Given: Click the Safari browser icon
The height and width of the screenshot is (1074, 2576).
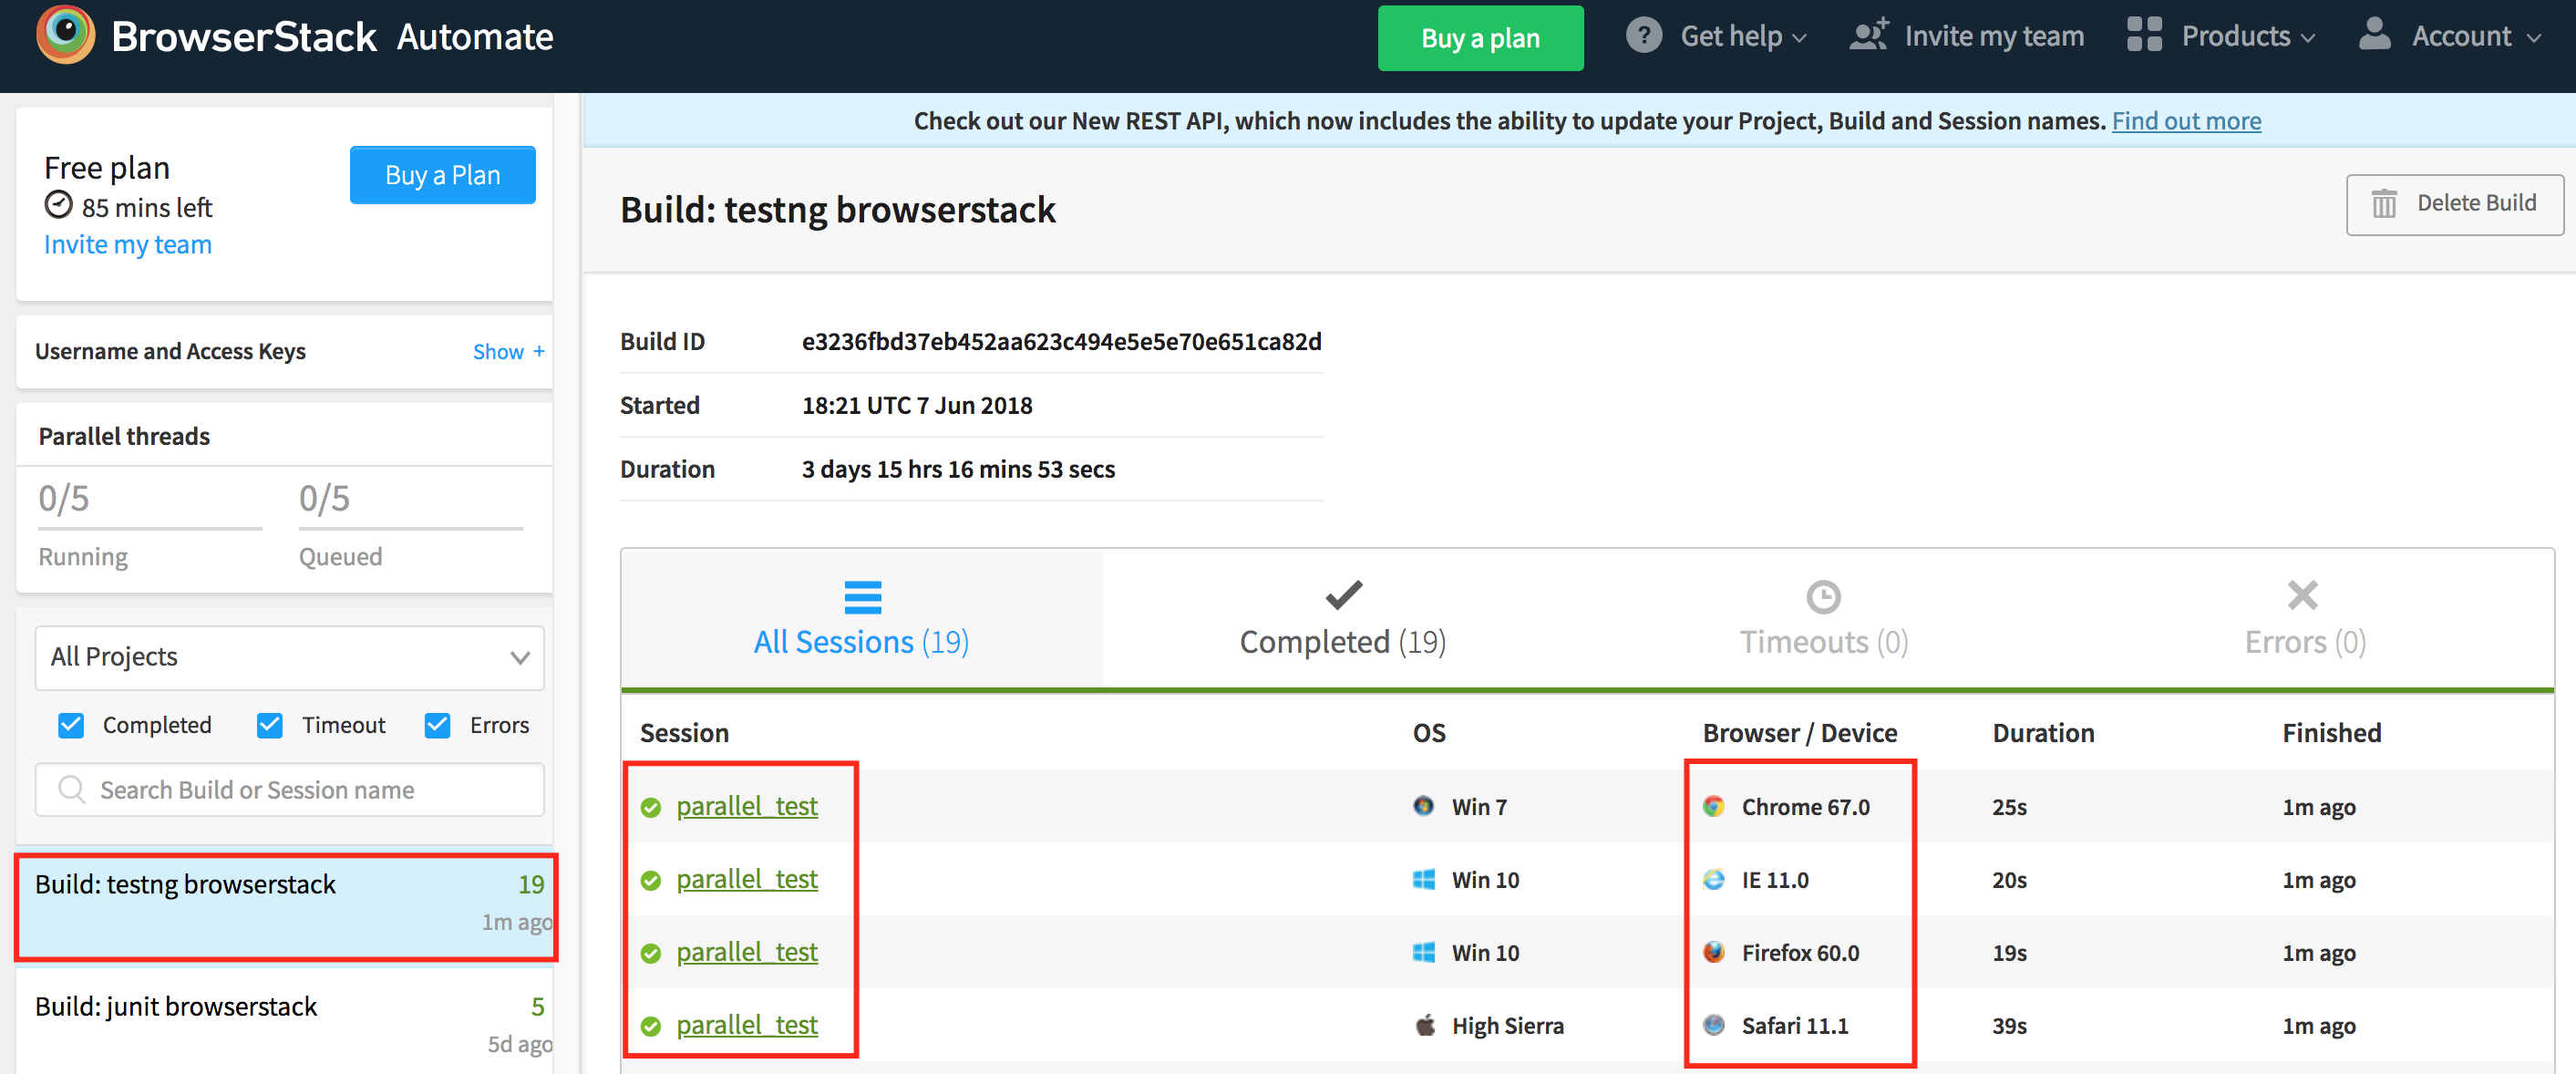Looking at the screenshot, I should click(x=1714, y=1025).
